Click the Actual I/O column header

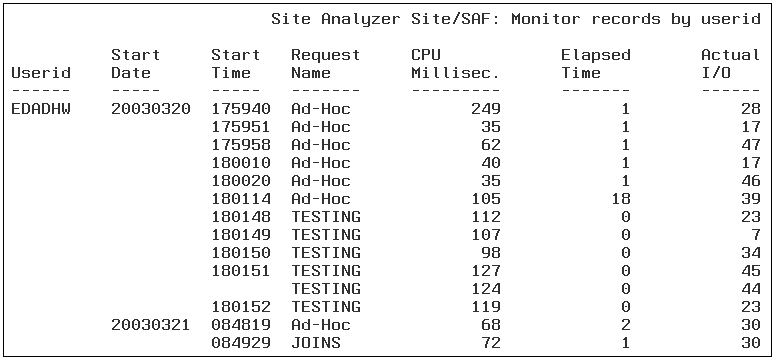click(x=731, y=64)
